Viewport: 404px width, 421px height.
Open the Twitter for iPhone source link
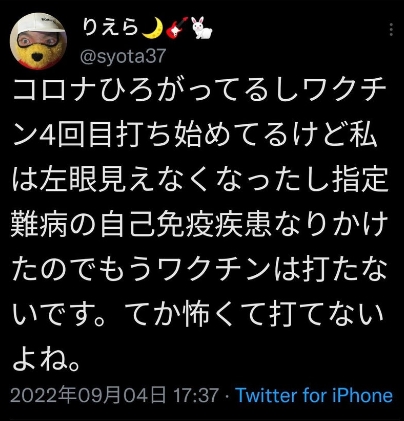coord(314,396)
